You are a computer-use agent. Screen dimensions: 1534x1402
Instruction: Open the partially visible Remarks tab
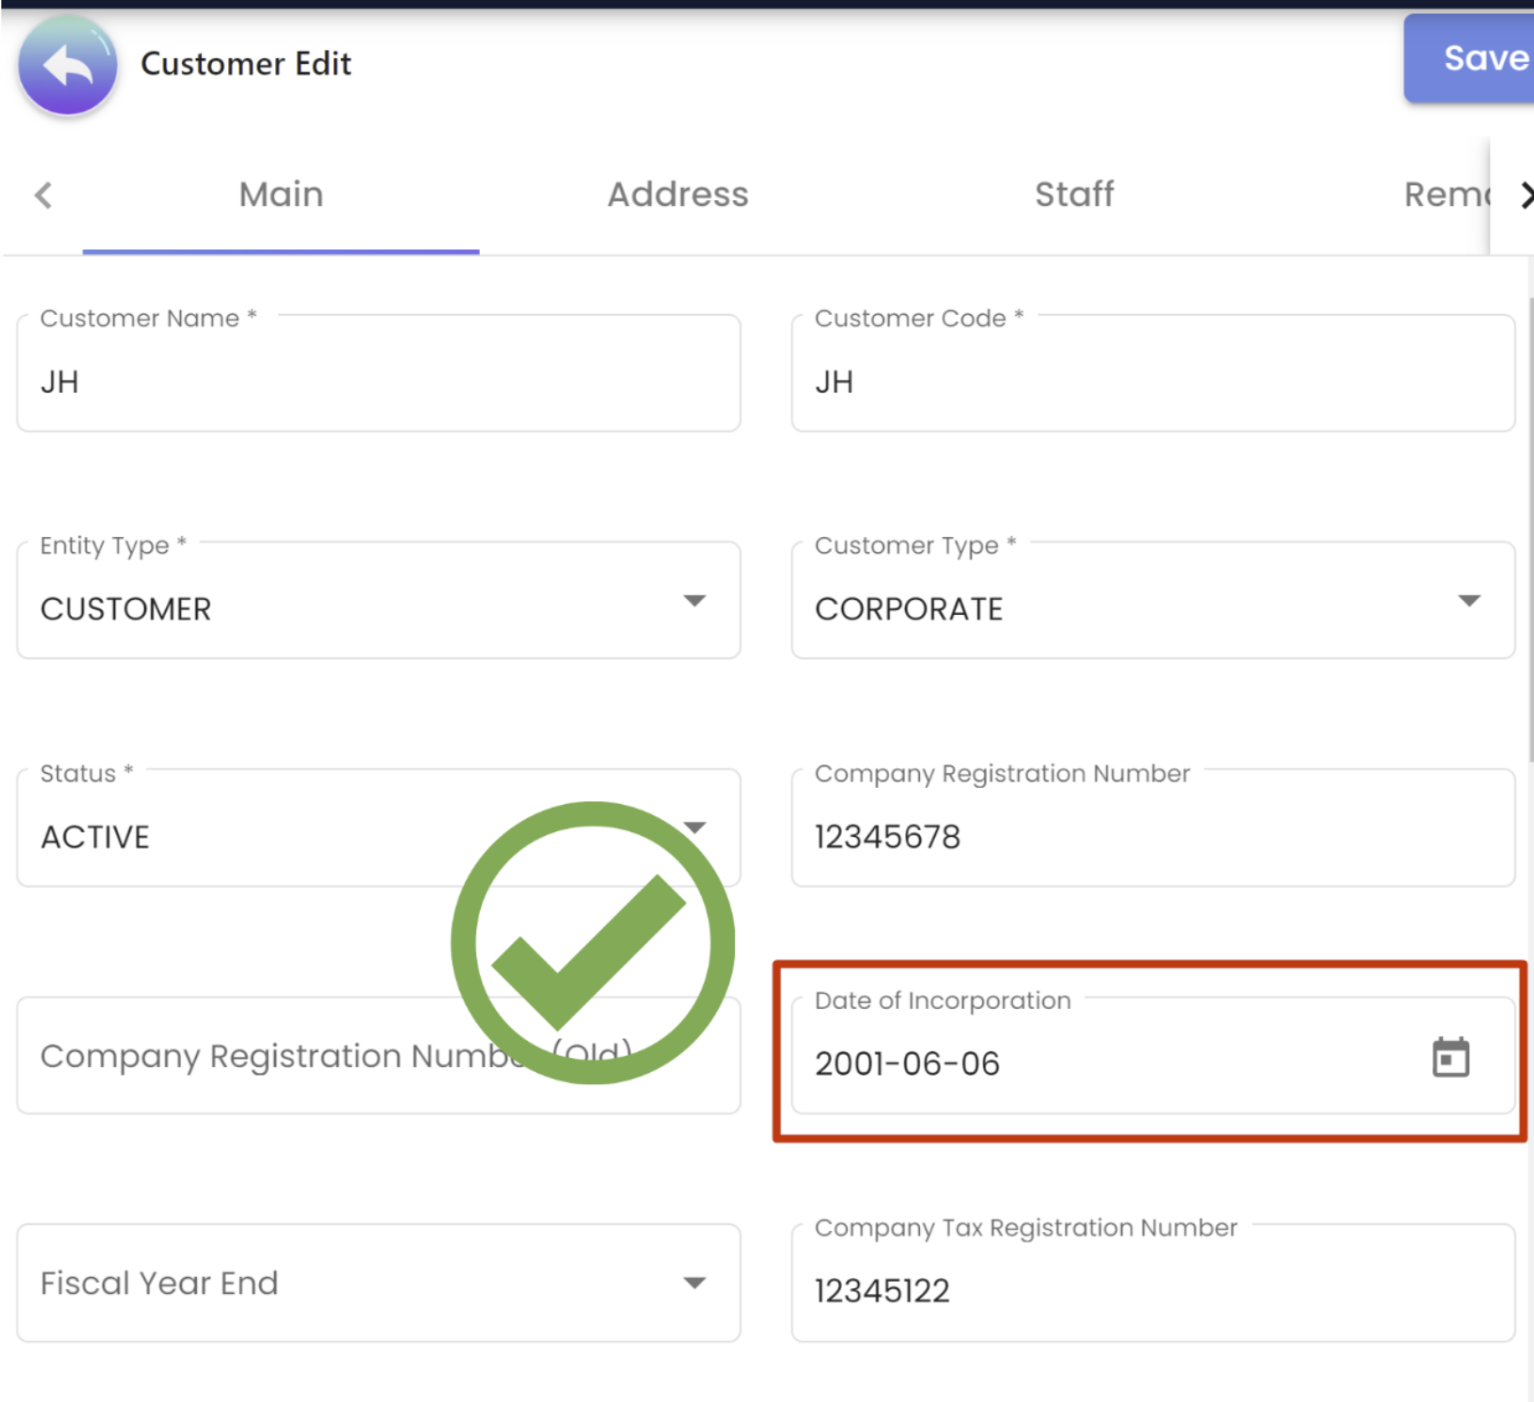1445,194
